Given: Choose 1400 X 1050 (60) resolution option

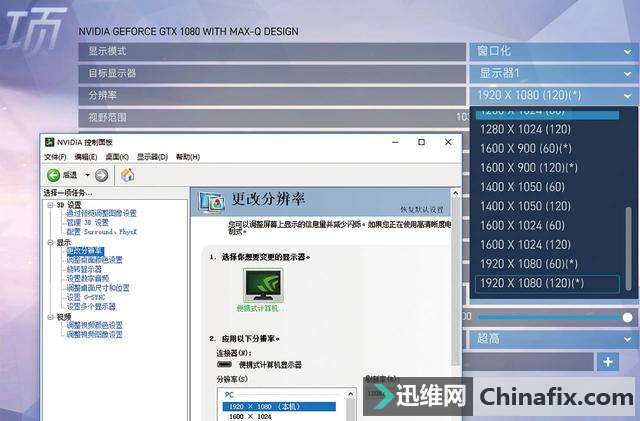Looking at the screenshot, I should tap(547, 187).
